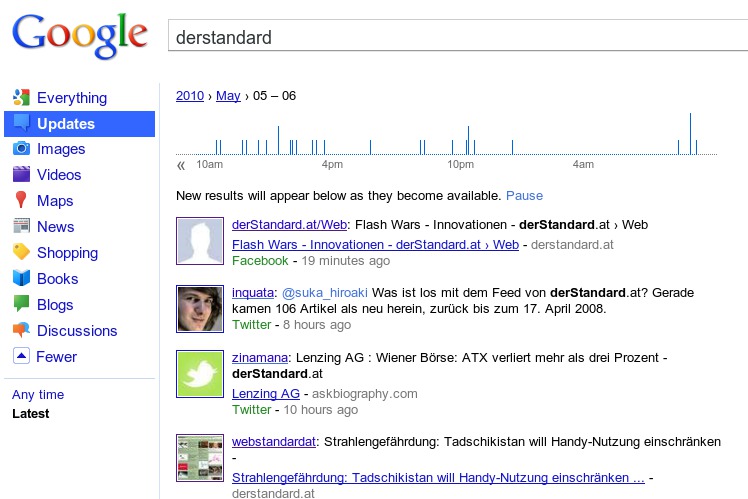Image resolution: width=748 pixels, height=499 pixels.
Task: Open Blogs results
Action: pos(55,305)
